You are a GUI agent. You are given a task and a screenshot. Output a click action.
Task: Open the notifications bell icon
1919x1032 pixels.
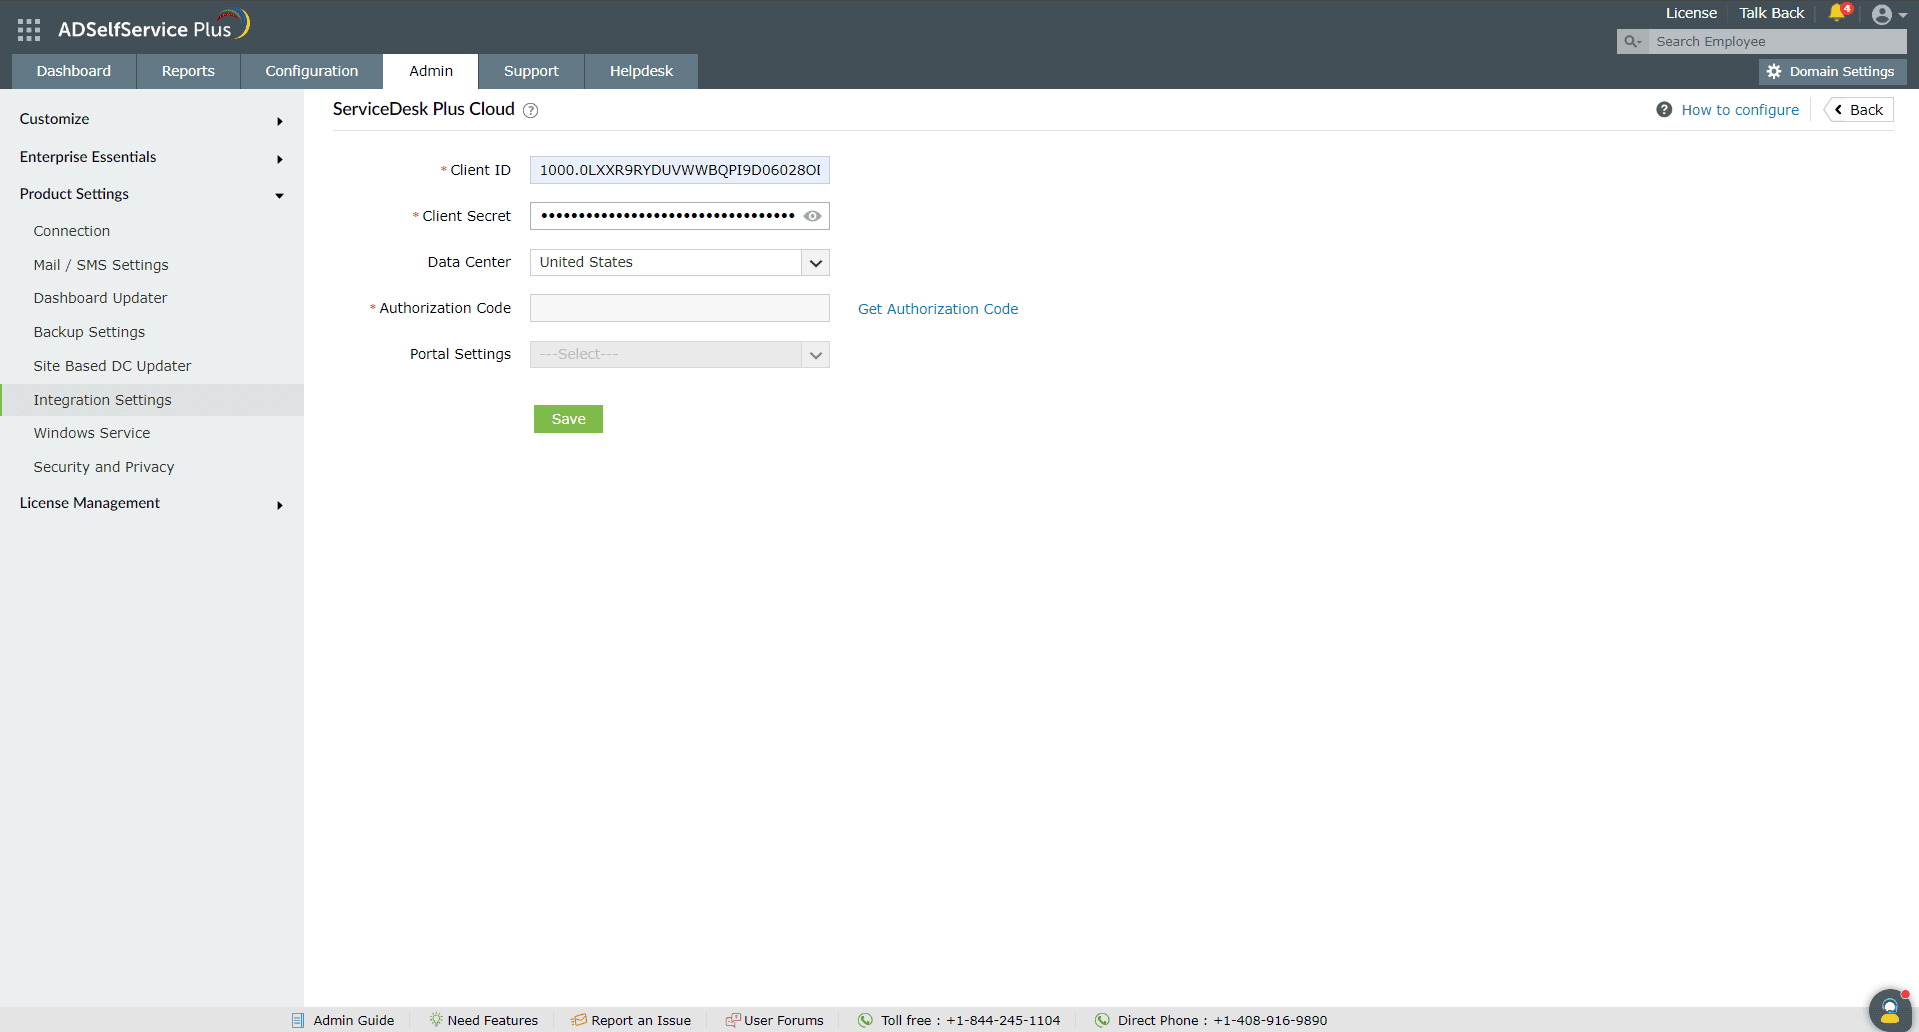(1838, 13)
